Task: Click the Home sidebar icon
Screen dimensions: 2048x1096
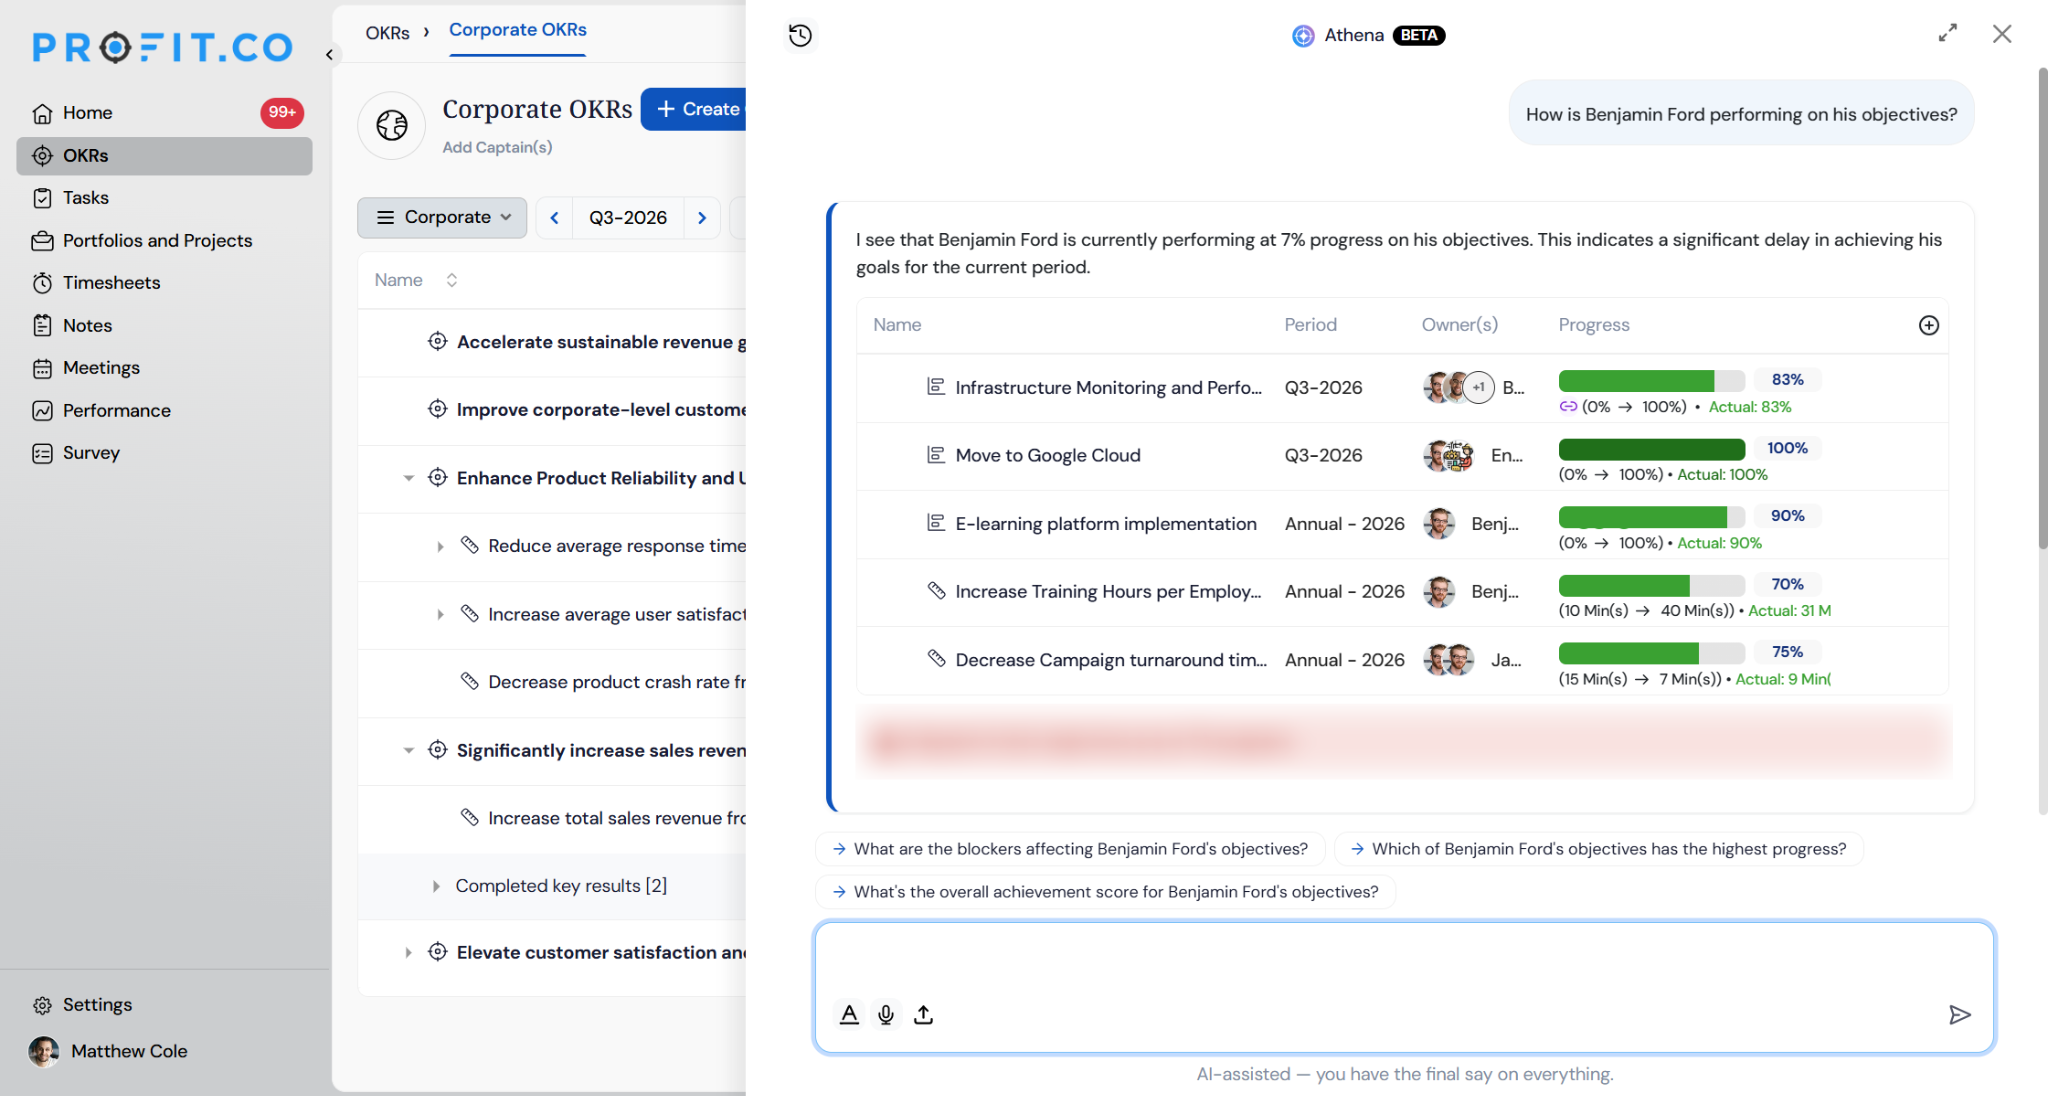Action: (42, 113)
